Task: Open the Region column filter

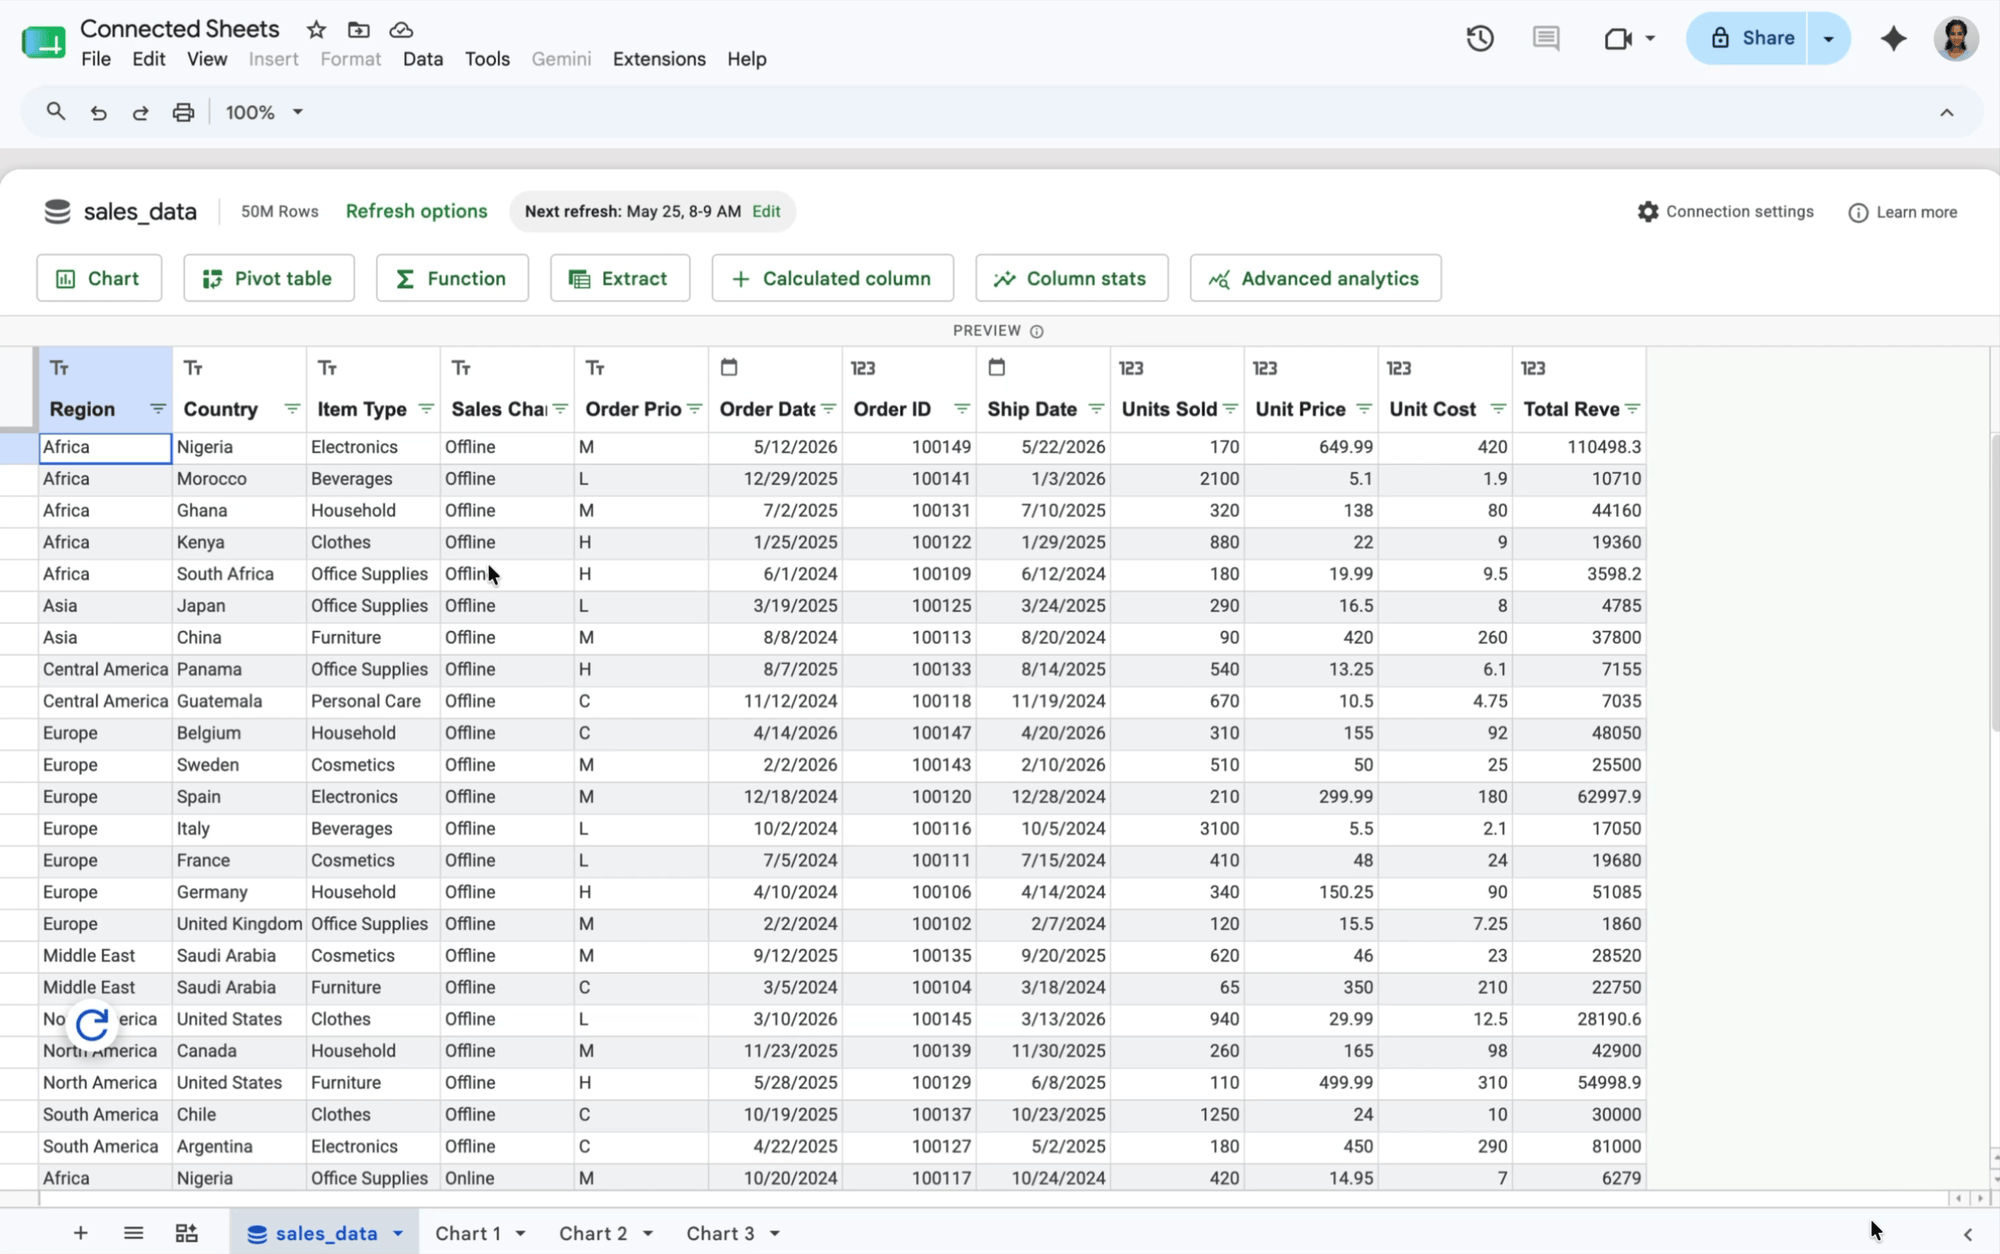Action: (x=157, y=409)
